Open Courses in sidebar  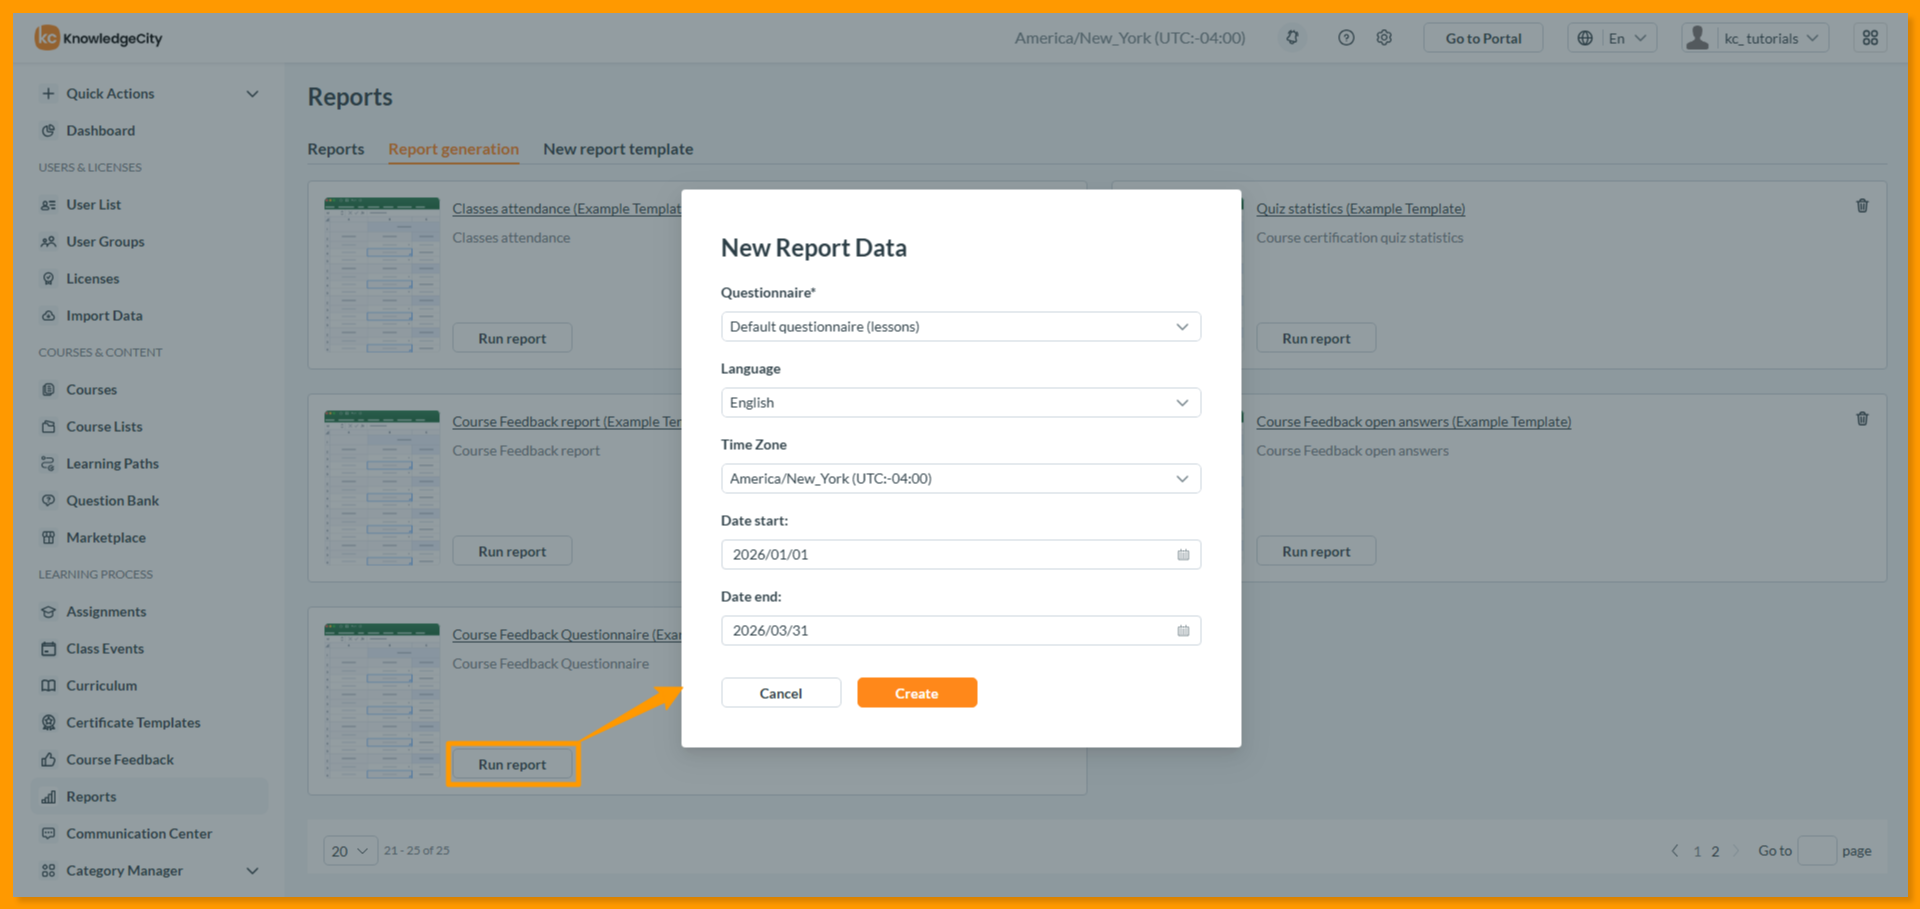91,390
